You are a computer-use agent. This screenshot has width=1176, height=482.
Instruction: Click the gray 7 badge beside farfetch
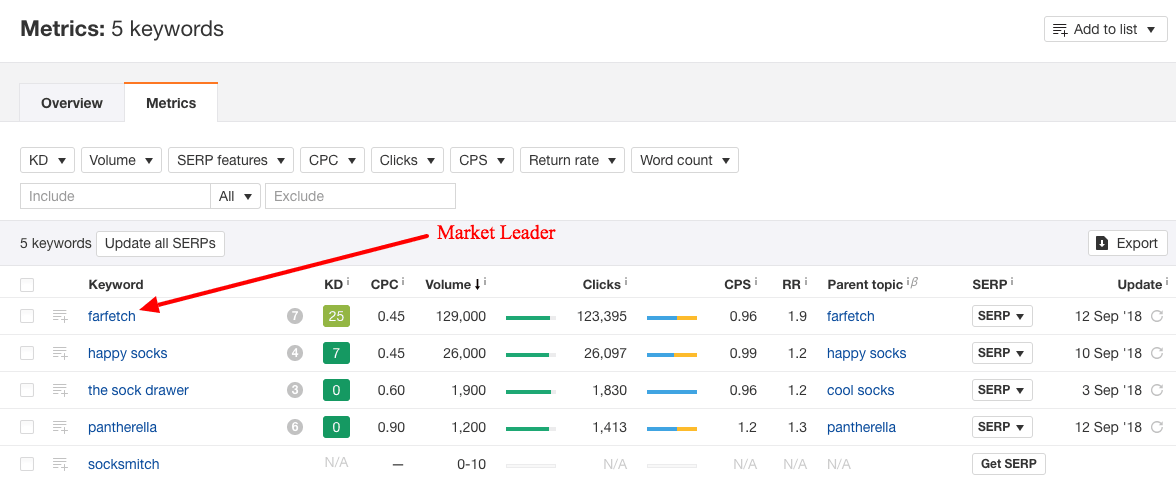[x=295, y=316]
